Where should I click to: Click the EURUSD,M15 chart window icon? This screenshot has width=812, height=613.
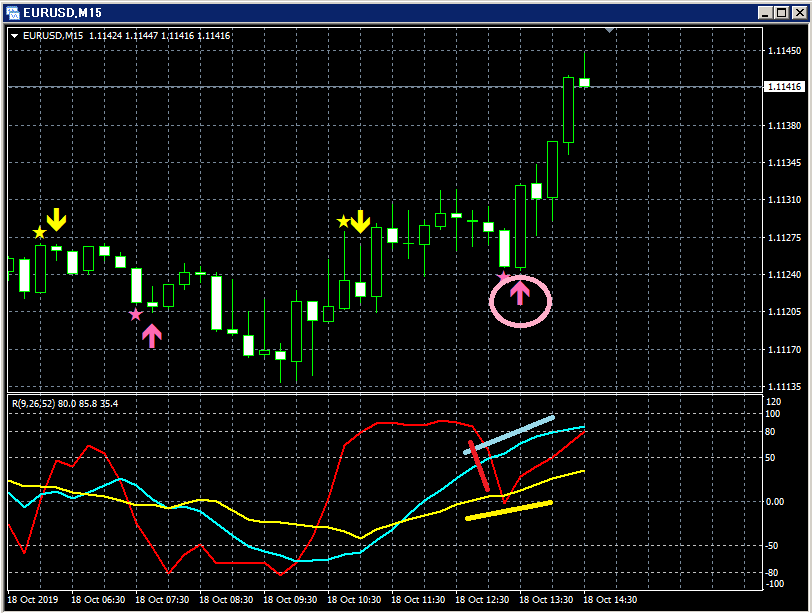[12, 12]
